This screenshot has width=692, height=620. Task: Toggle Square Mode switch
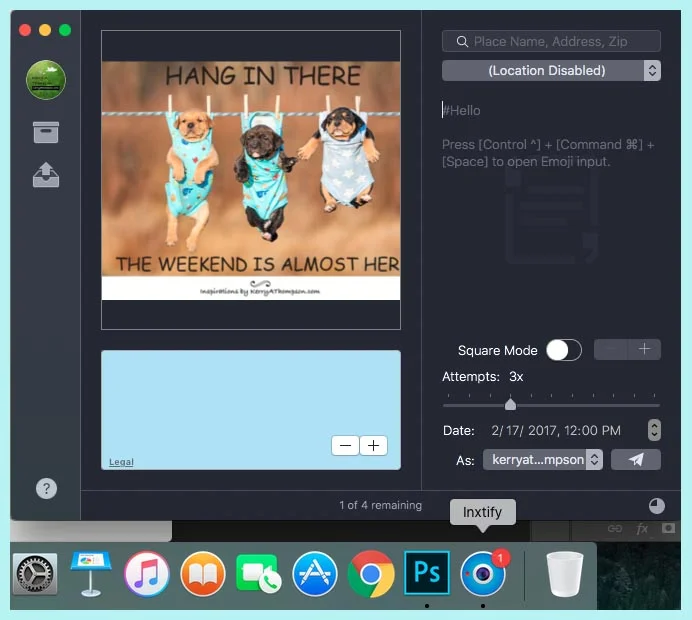[564, 350]
